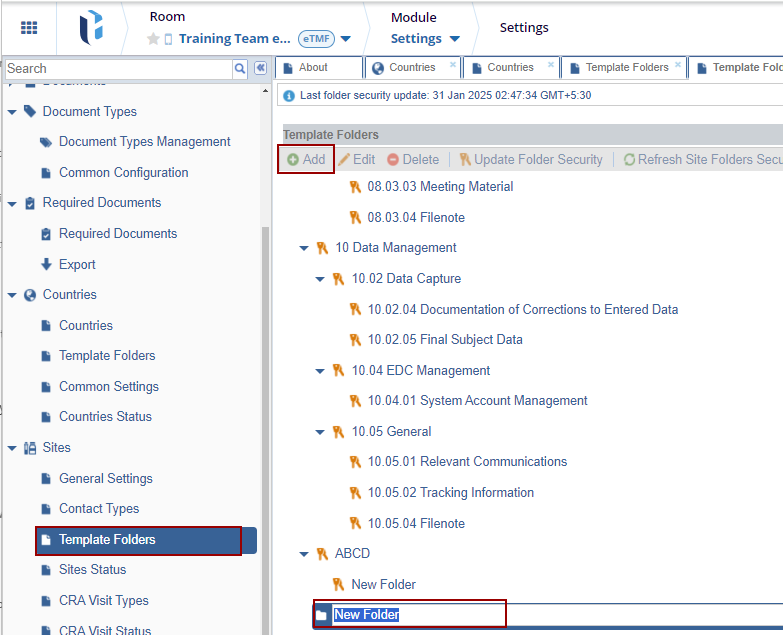This screenshot has height=635, width=783.
Task: Click the search magnifier icon
Action: [240, 69]
